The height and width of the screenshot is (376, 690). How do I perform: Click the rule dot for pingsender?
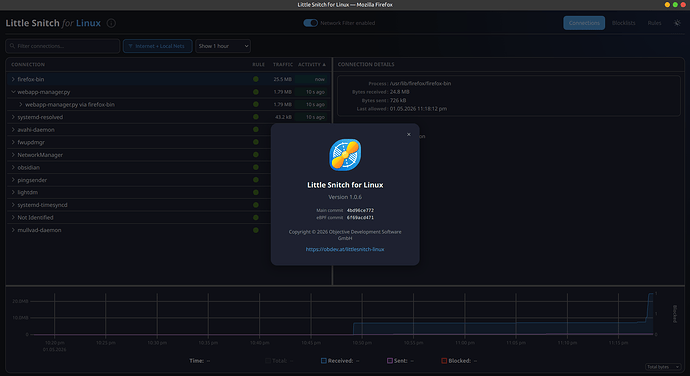click(256, 180)
